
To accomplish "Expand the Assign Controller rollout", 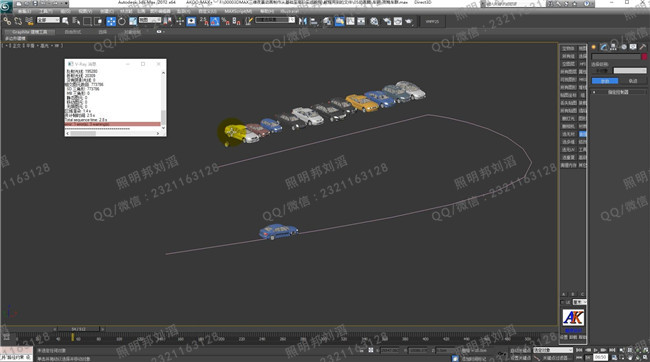I will click(x=618, y=92).
